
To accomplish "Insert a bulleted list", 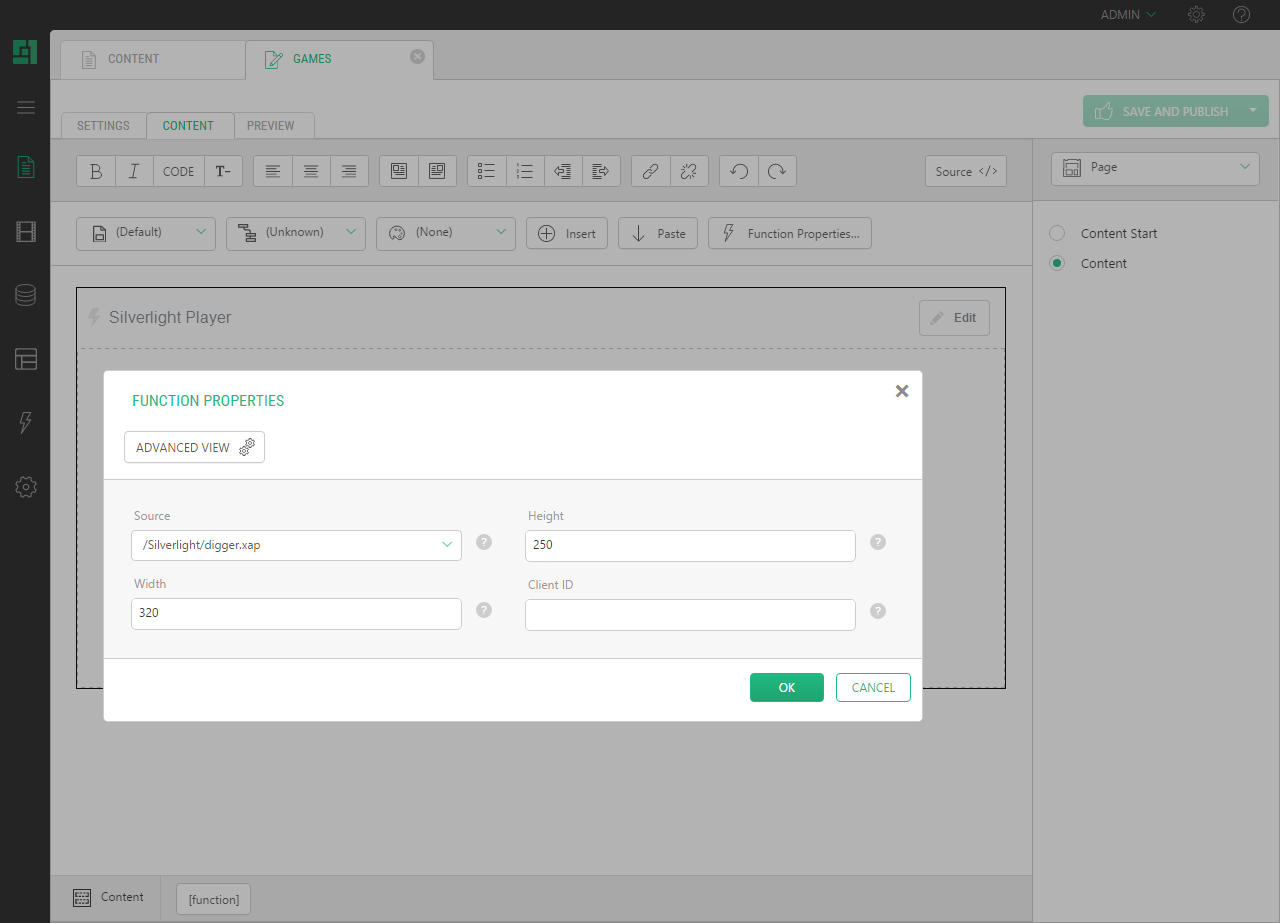I will (487, 171).
